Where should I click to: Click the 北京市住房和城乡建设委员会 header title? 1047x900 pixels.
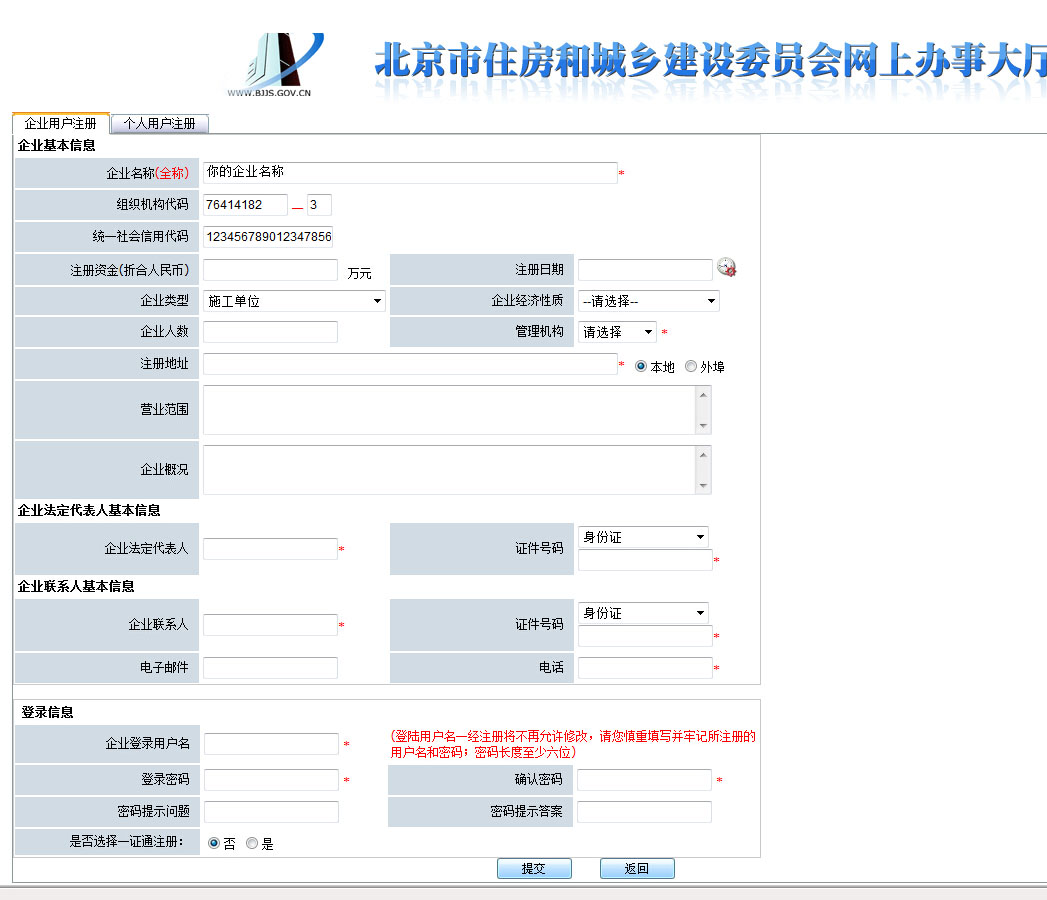tap(710, 60)
